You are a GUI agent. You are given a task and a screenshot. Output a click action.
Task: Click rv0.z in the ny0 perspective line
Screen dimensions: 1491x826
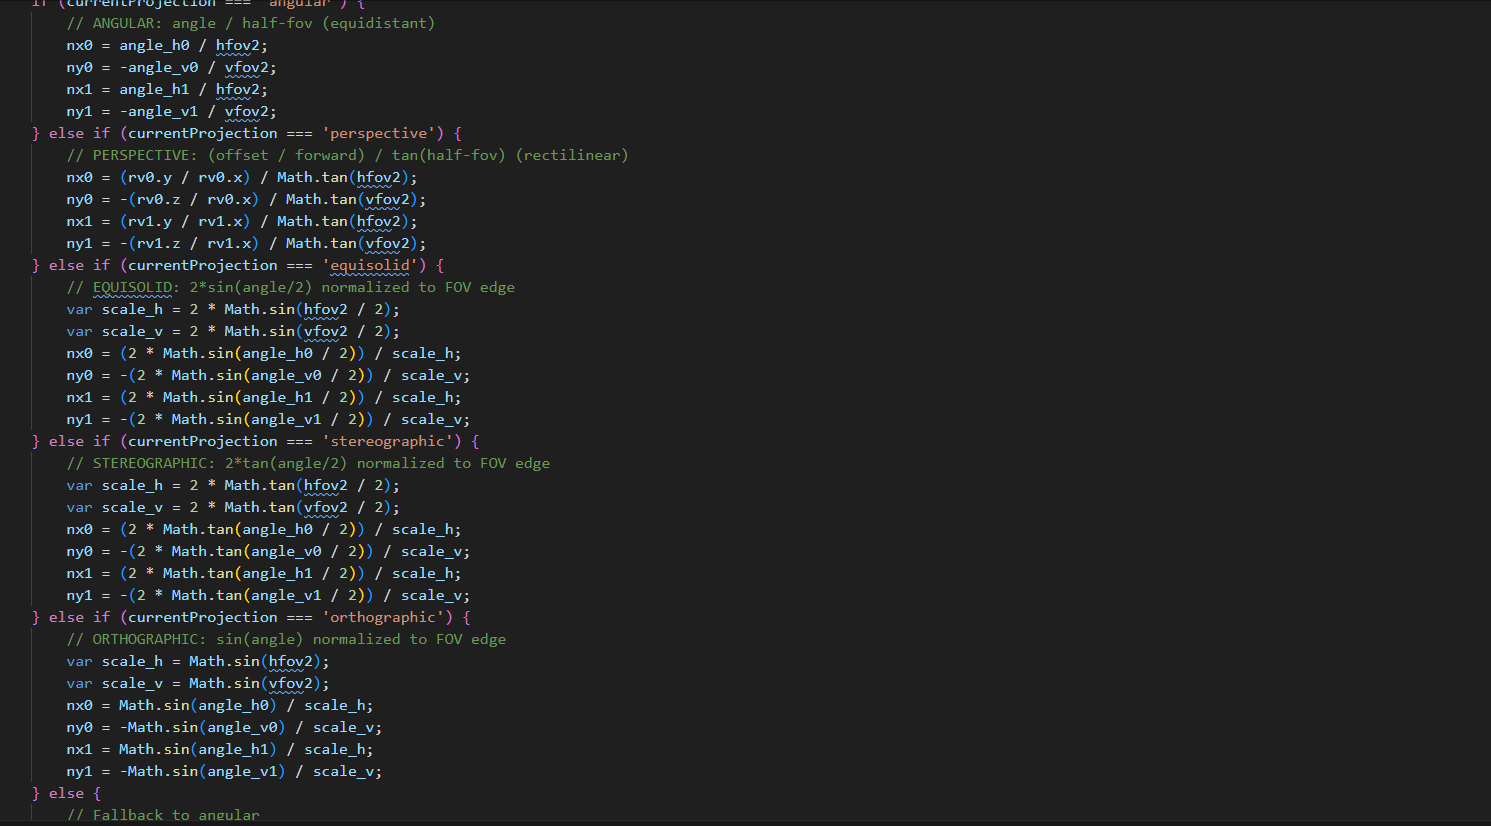coord(159,199)
